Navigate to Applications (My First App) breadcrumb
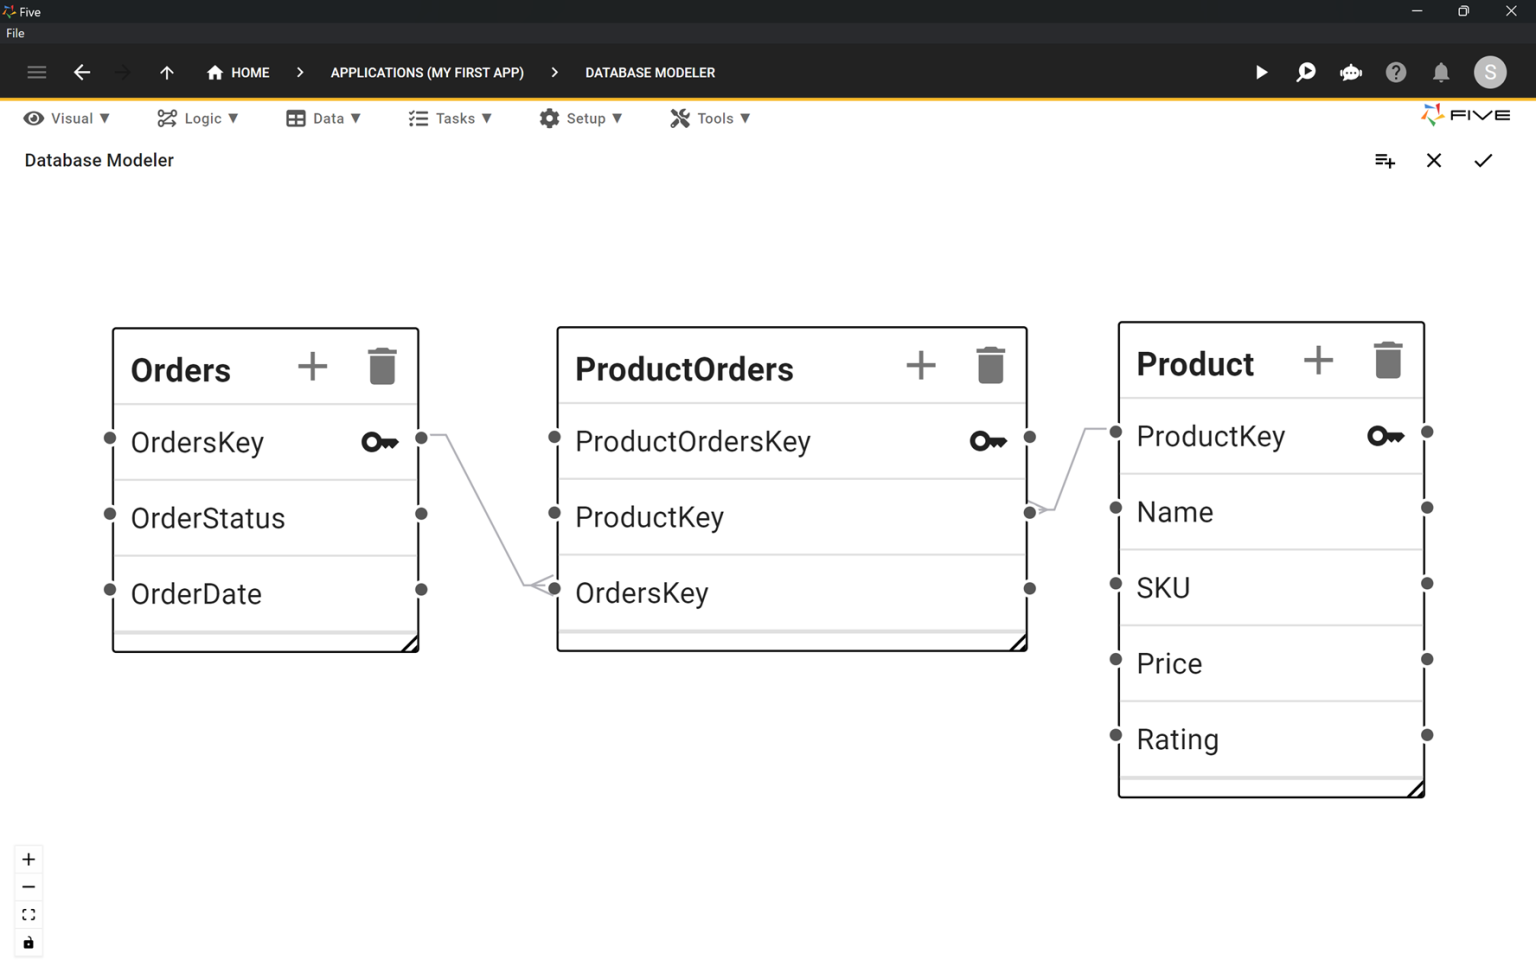The height and width of the screenshot is (973, 1536). tap(427, 72)
